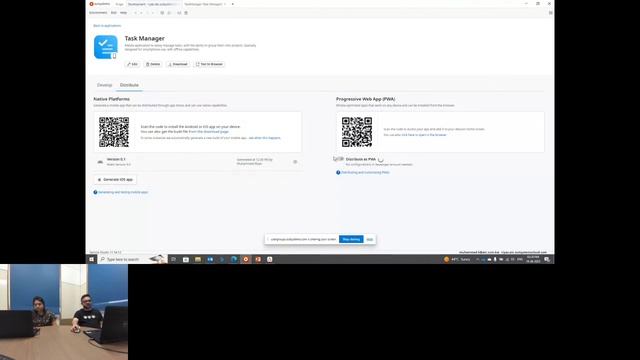The width and height of the screenshot is (640, 360).
Task: Open the Edge browser taskbar icon
Action: point(233,259)
